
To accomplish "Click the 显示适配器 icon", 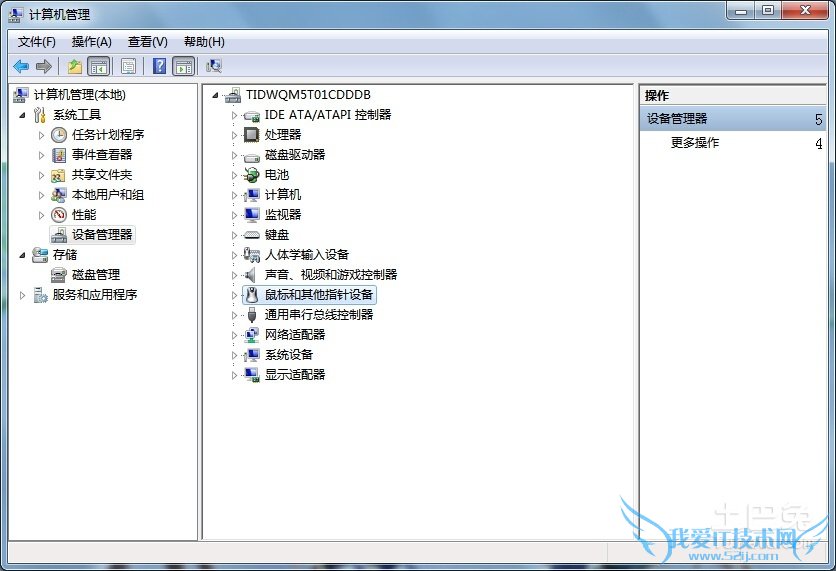I will pos(252,375).
